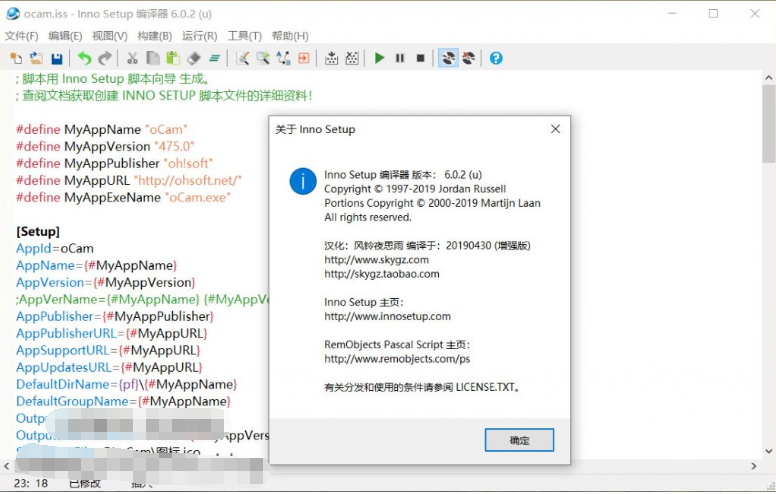
Task: Paste with the clipboard toolbar icon
Action: click(173, 59)
